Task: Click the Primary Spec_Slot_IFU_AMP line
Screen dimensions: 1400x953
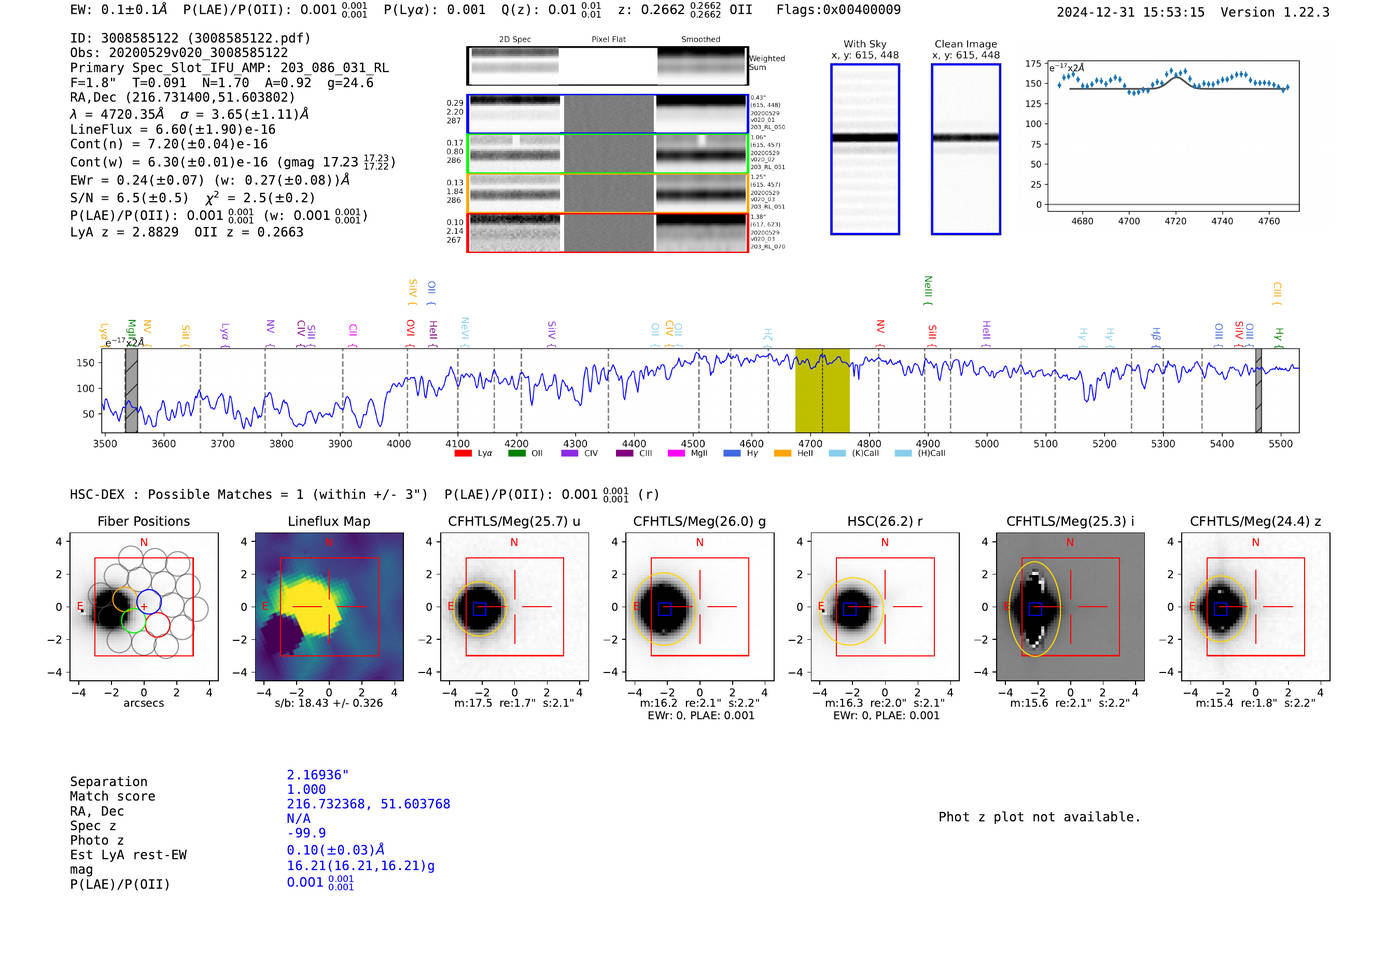Action: 230,68
